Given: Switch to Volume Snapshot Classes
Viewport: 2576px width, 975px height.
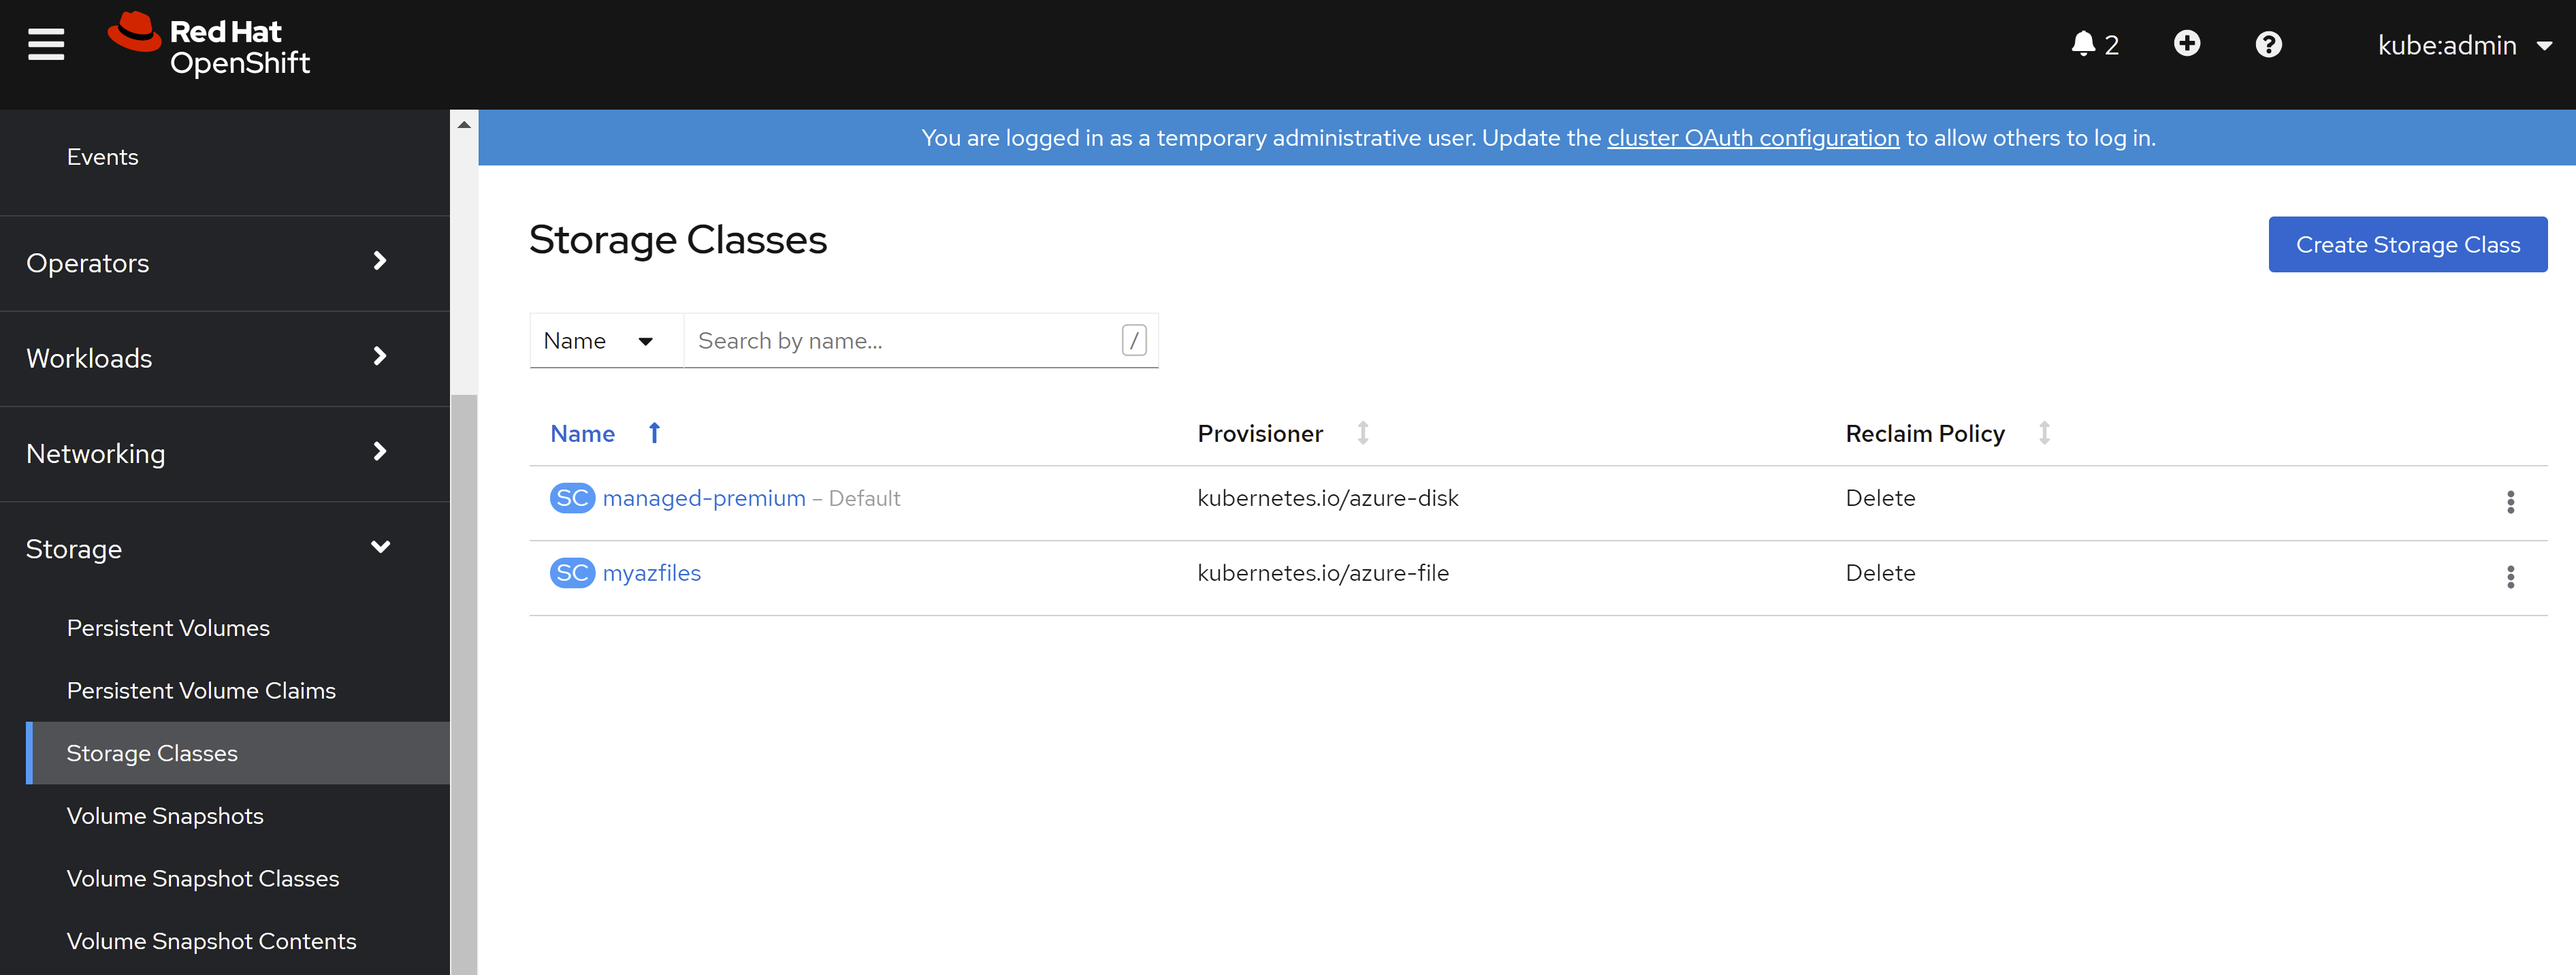Looking at the screenshot, I should tap(203, 878).
